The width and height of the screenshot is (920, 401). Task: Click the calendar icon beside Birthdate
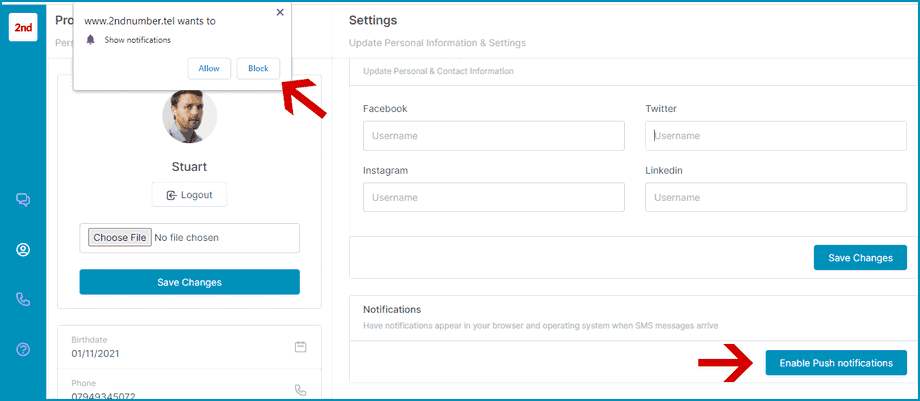click(x=300, y=347)
